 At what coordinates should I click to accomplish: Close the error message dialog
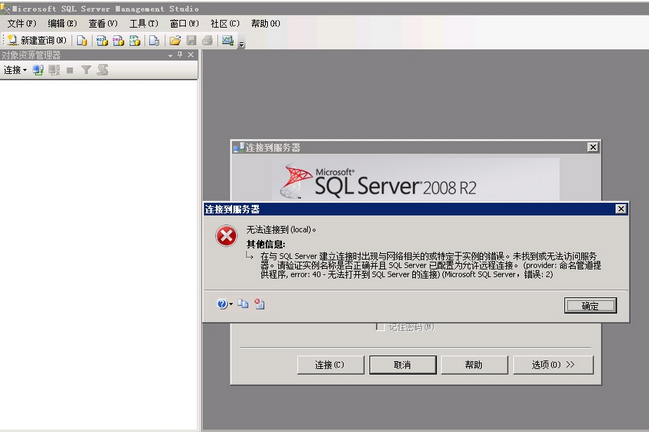point(621,209)
